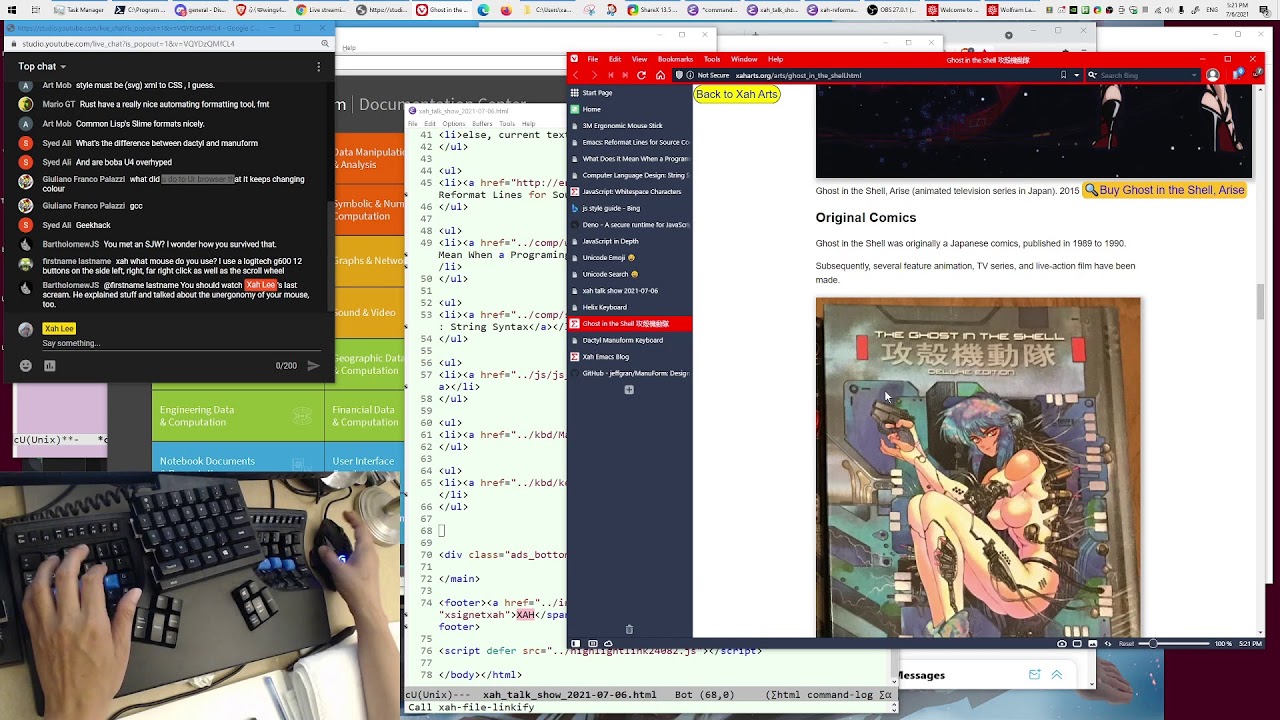Image resolution: width=1280 pixels, height=720 pixels.
Task: Open the Vivaldi menu logo icon
Action: tap(574, 59)
